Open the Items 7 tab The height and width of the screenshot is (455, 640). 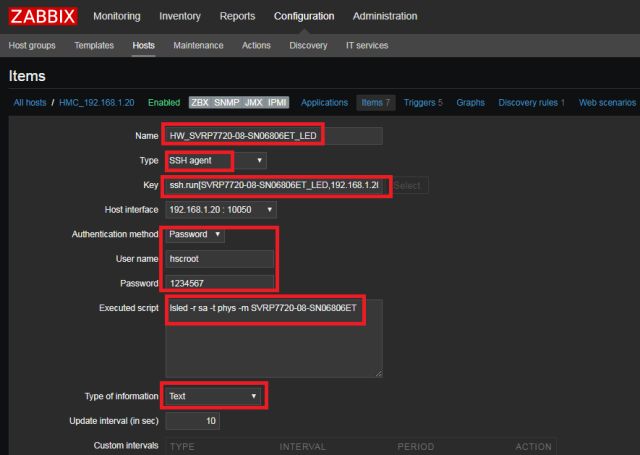click(x=376, y=102)
